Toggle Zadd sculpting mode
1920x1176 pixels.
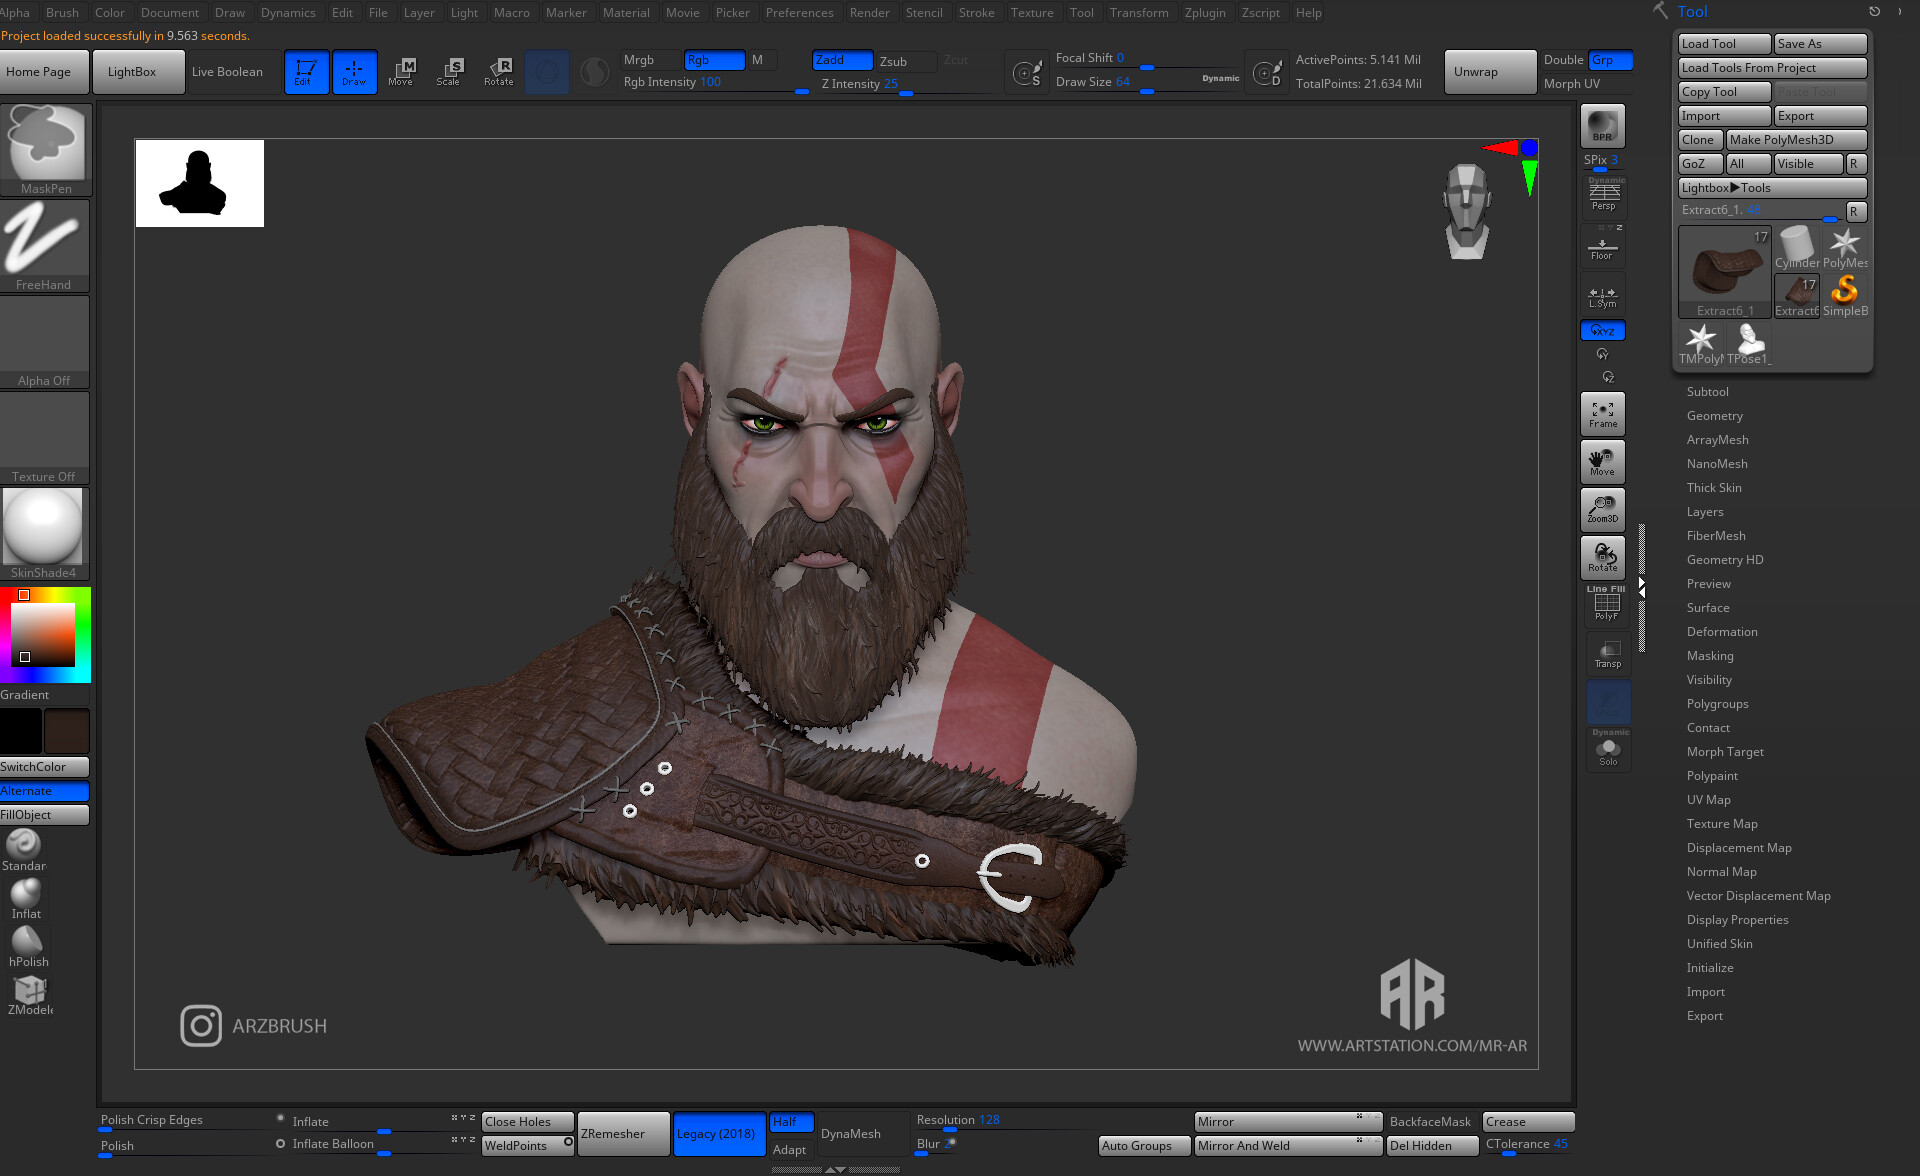(841, 60)
